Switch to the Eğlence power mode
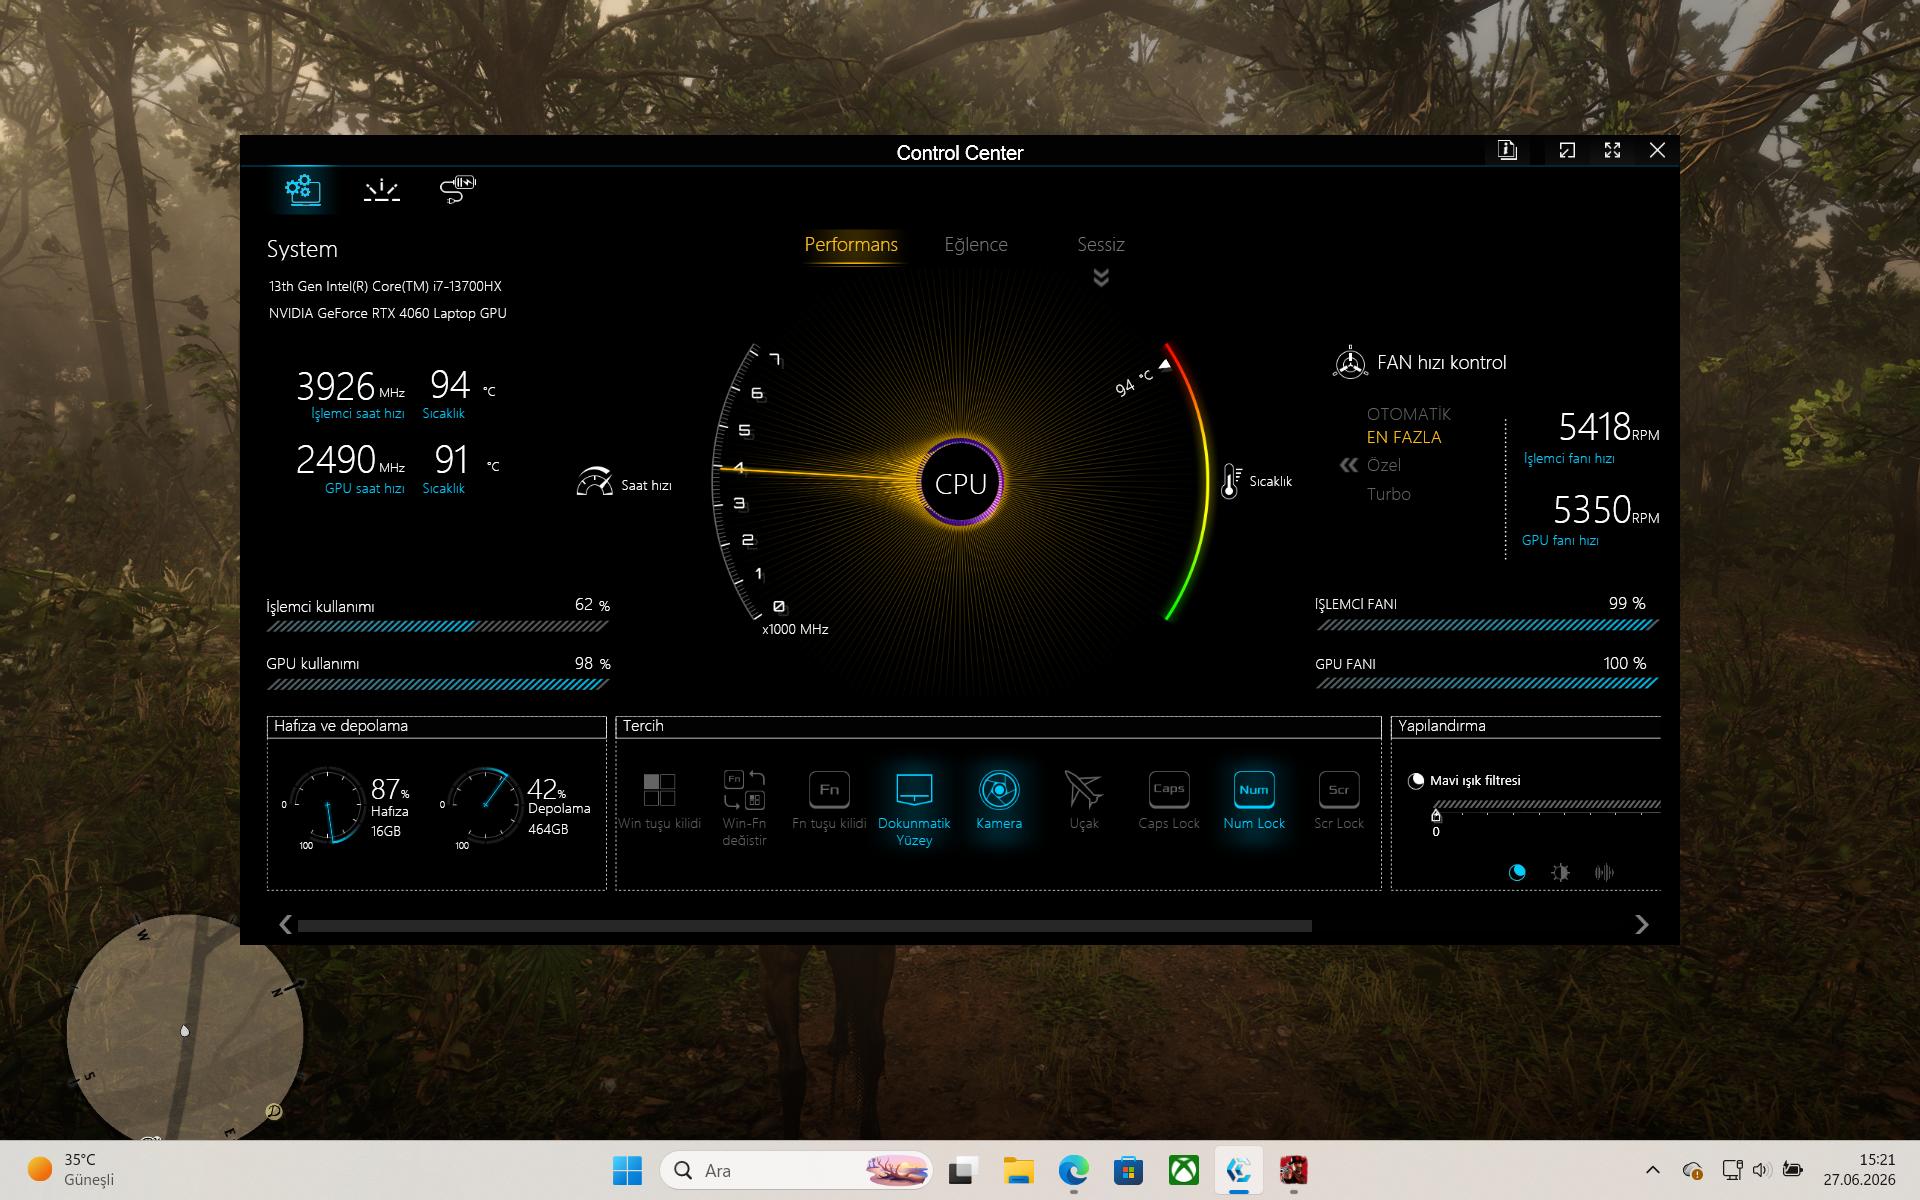This screenshot has height=1200, width=1920. 976,245
